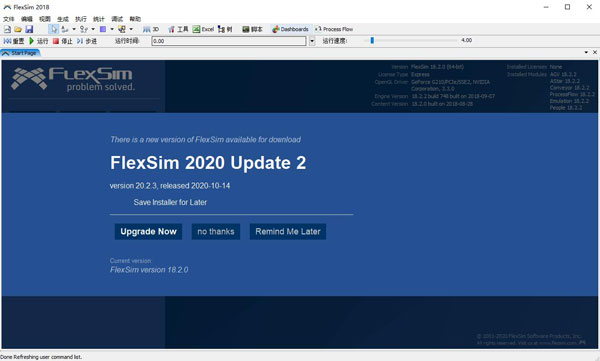
Task: Open the Dashboards toolbar item
Action: click(x=290, y=29)
